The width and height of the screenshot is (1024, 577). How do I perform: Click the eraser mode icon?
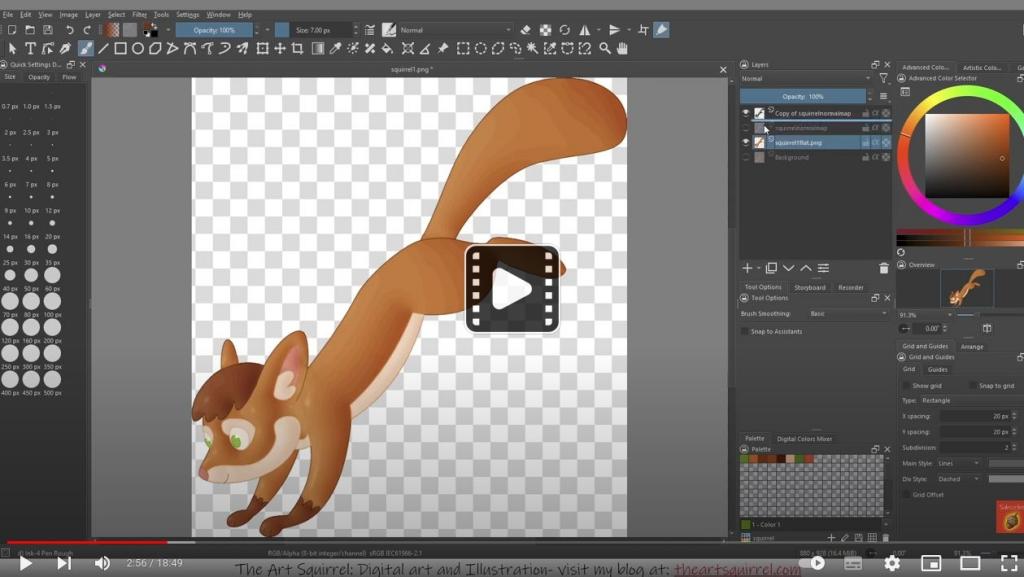point(526,30)
